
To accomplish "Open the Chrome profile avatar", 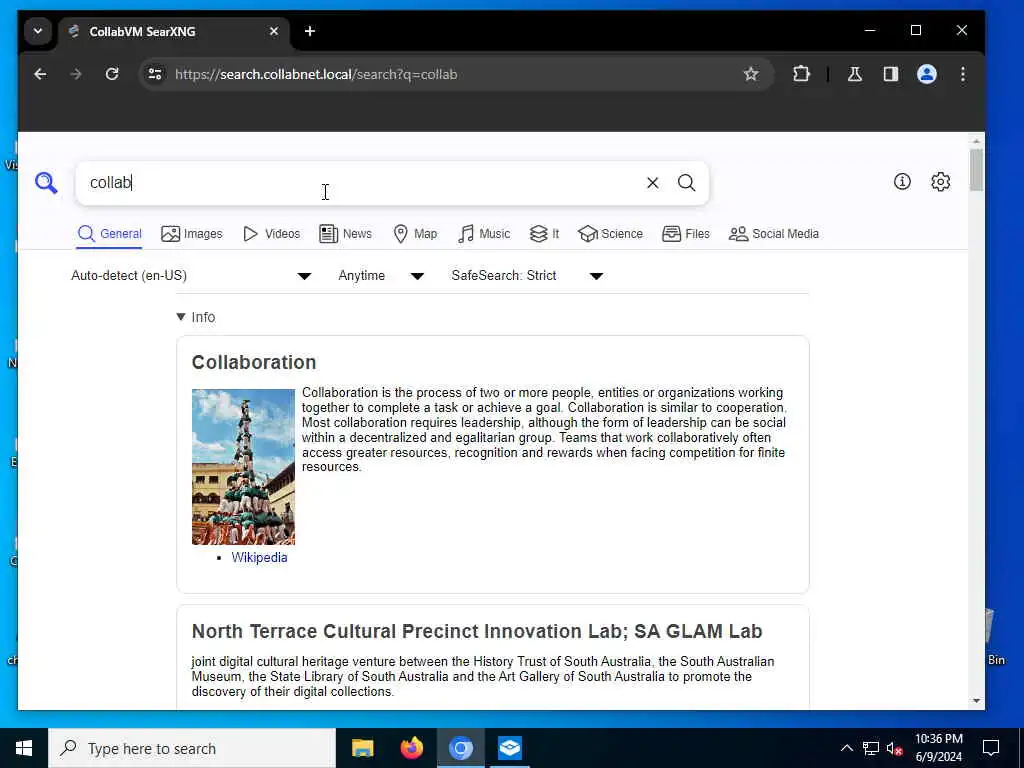I will click(x=927, y=74).
